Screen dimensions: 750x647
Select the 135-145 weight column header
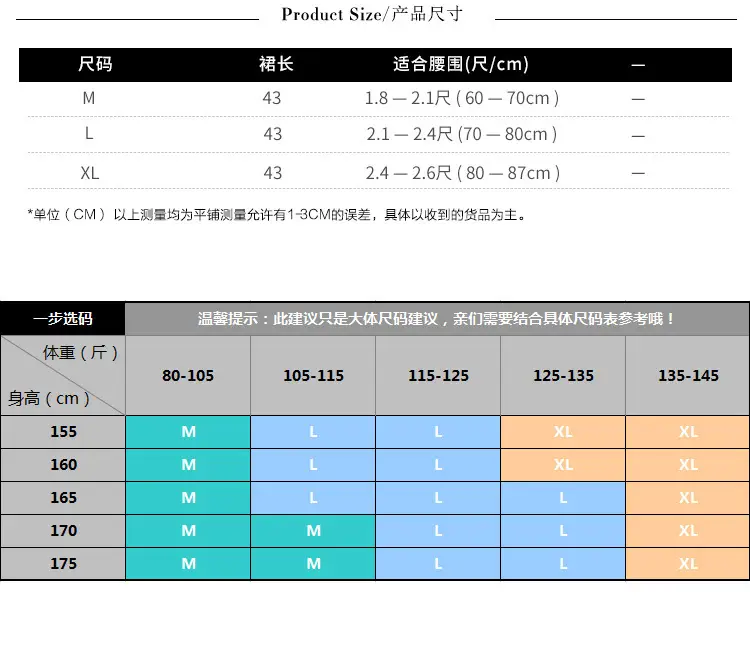(688, 375)
